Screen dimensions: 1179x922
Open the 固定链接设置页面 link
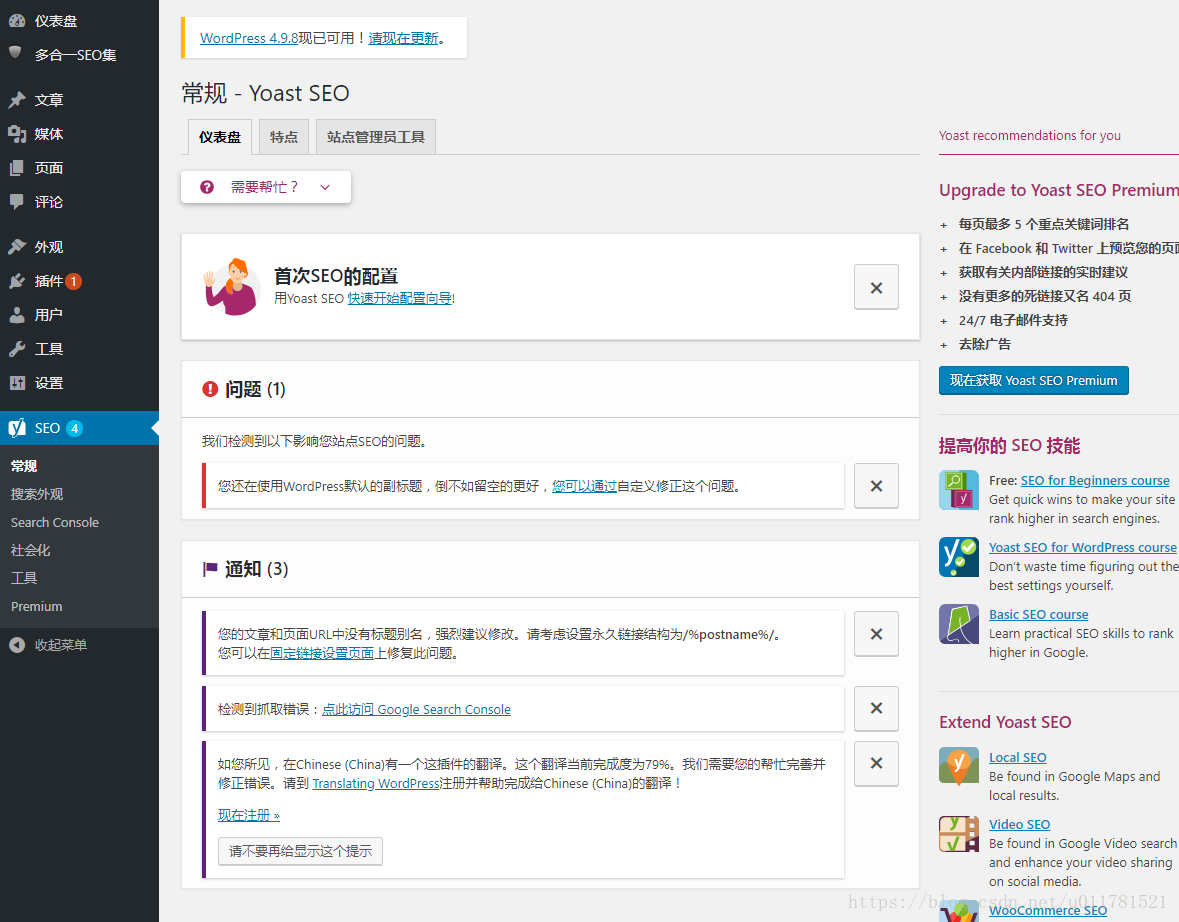[x=322, y=654]
